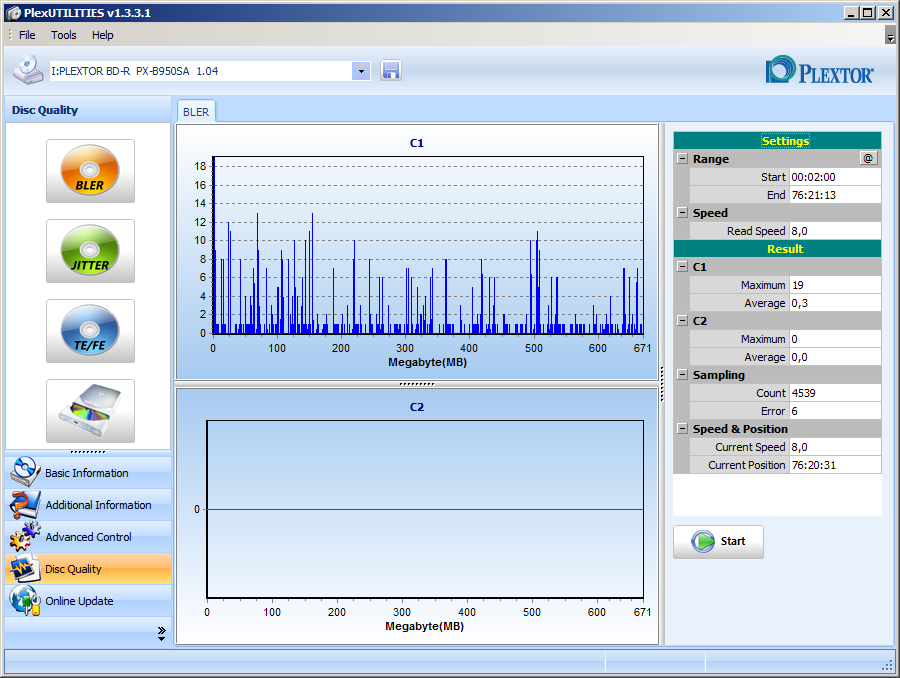Screen dimensions: 900x678
Task: Maximize the PlexUTILITIES window
Action: 868,13
